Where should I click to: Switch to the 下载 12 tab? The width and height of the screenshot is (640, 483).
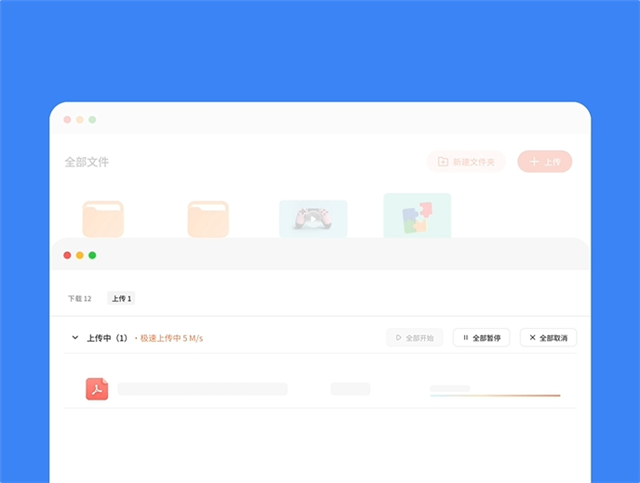(80, 298)
